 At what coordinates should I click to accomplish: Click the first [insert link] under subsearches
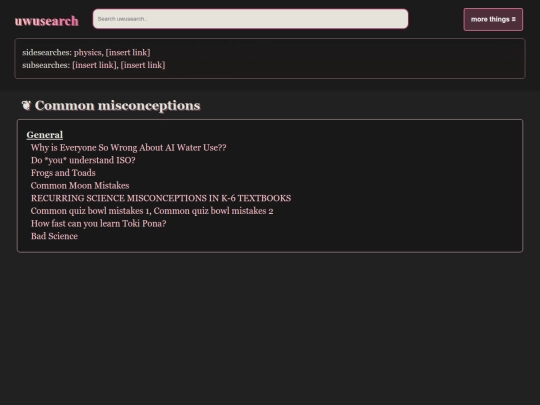pyautogui.click(x=94, y=65)
